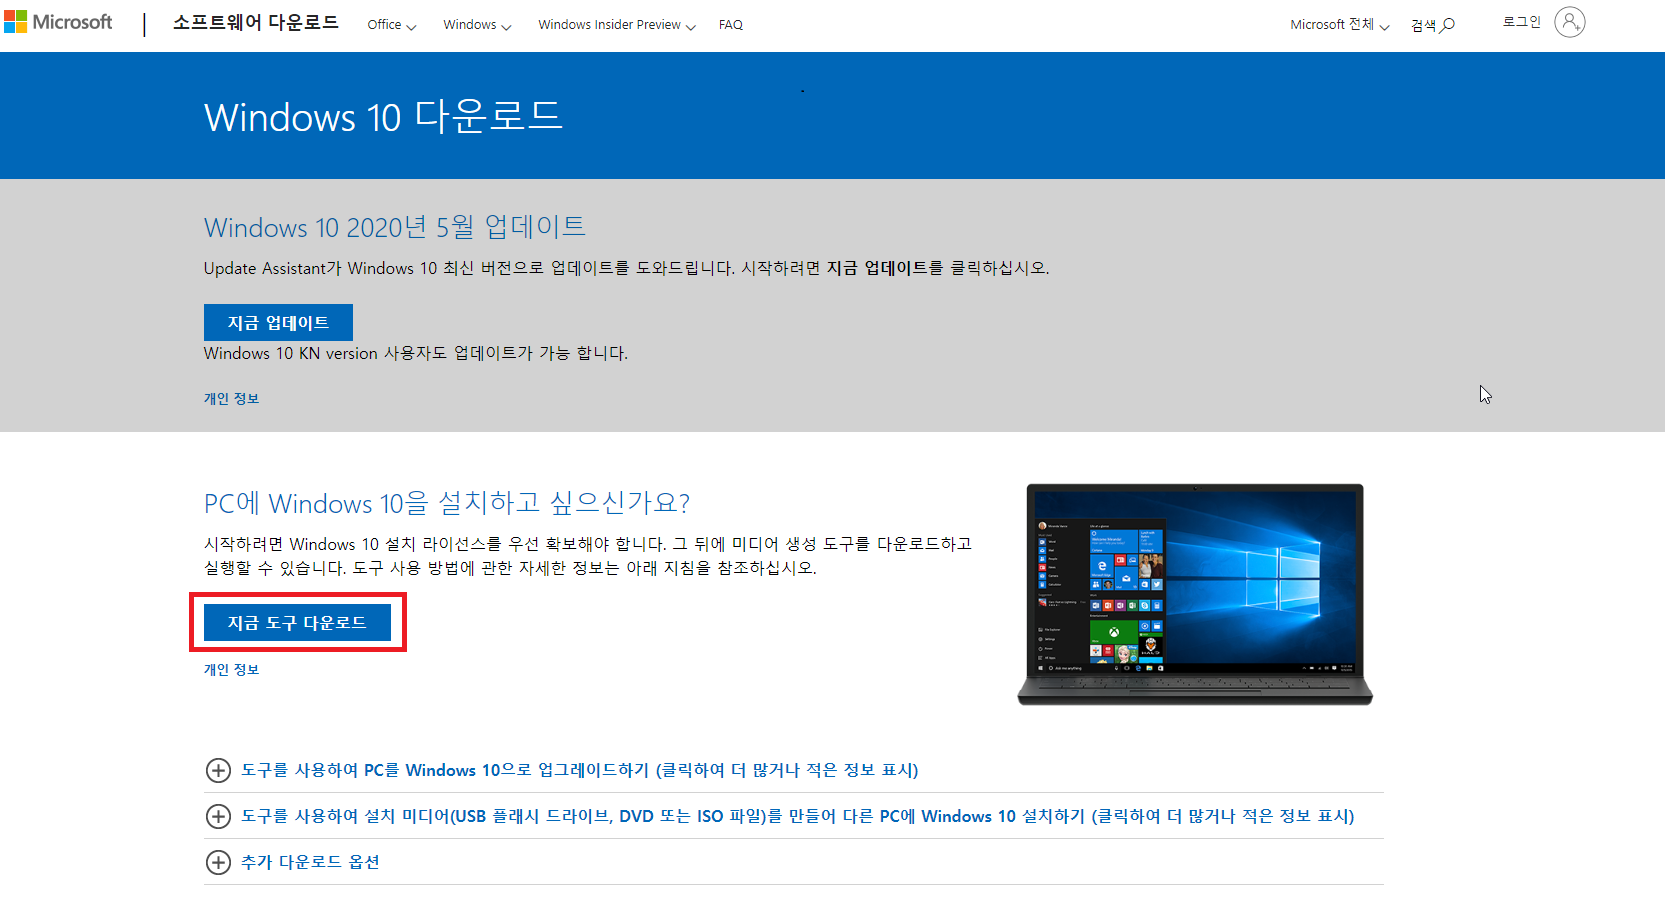
Task: Click the 로그인 sign-in link
Action: pyautogui.click(x=1522, y=22)
